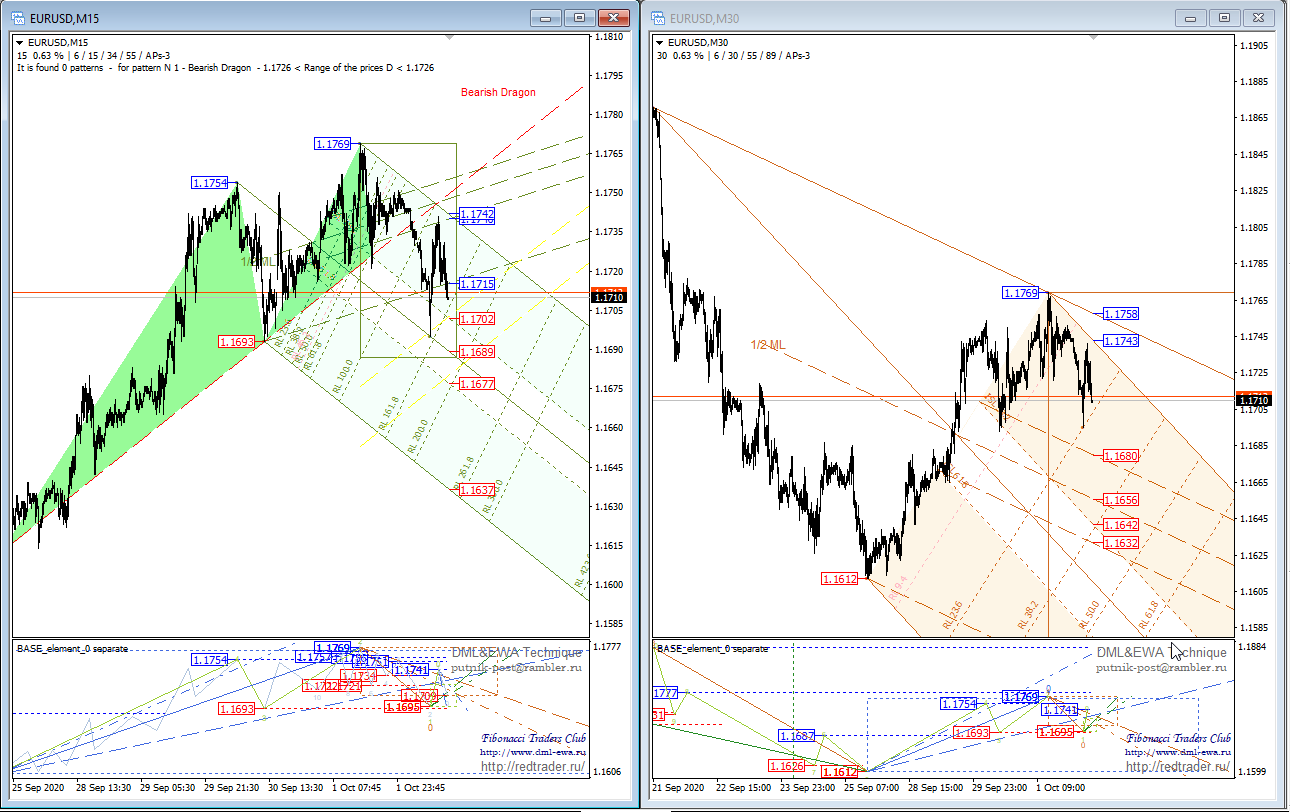Viewport: 1290px width, 812px height.
Task: Close the EURUSD,M15 chart window
Action: point(612,17)
